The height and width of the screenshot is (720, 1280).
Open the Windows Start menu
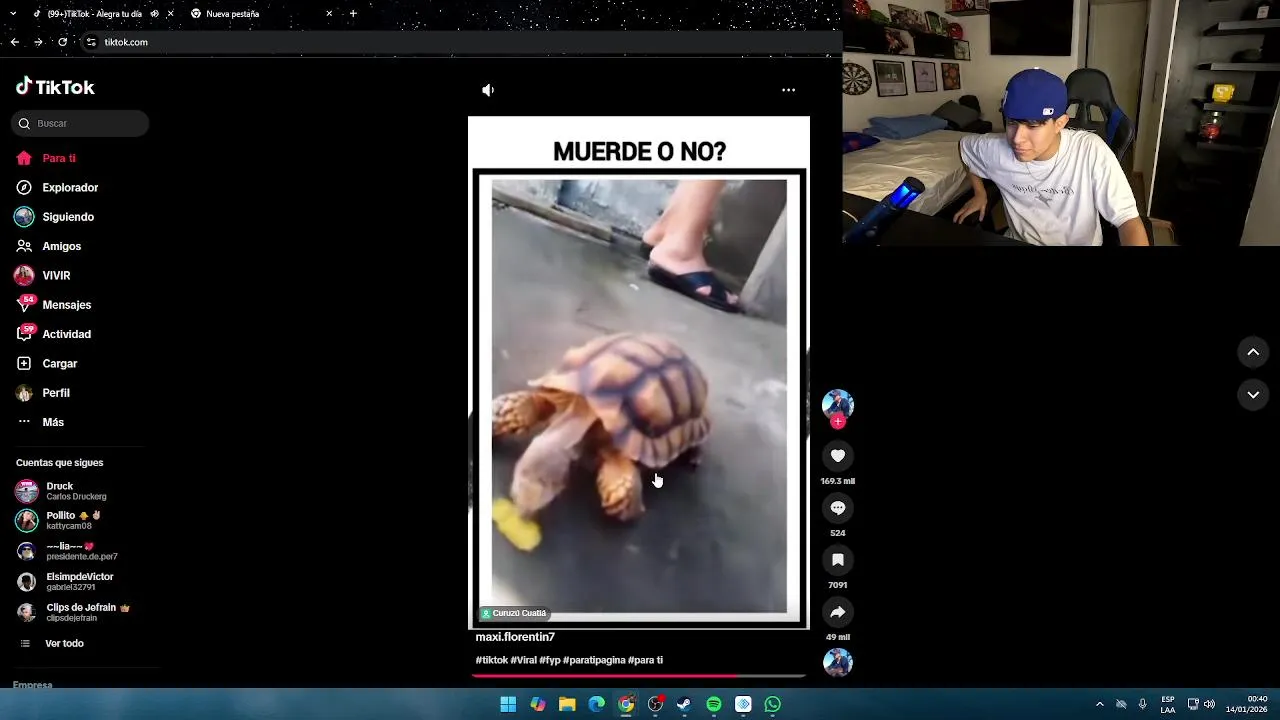tap(508, 704)
